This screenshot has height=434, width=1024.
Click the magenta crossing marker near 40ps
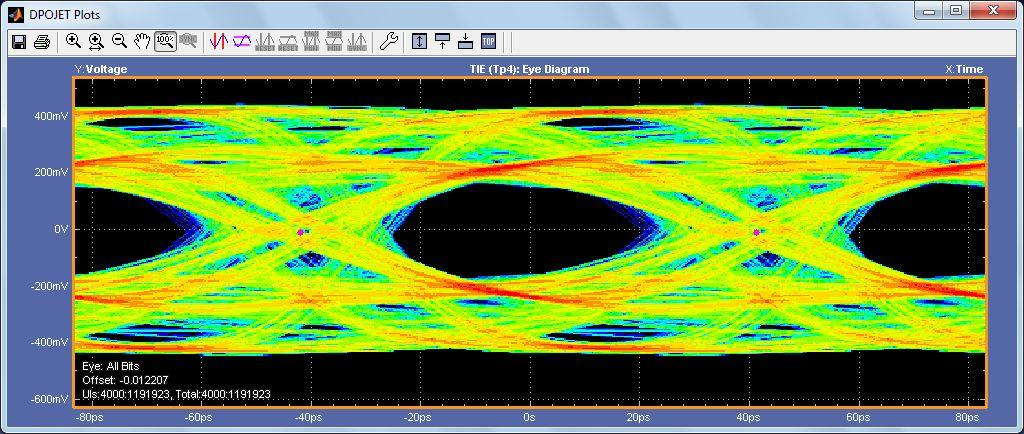click(757, 232)
